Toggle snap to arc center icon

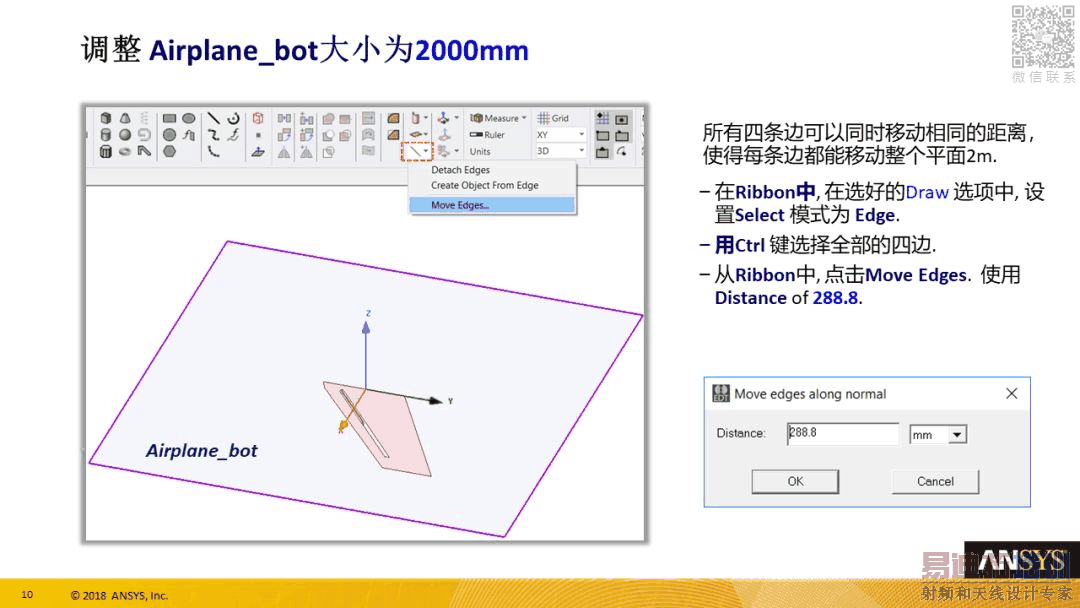tap(622, 151)
